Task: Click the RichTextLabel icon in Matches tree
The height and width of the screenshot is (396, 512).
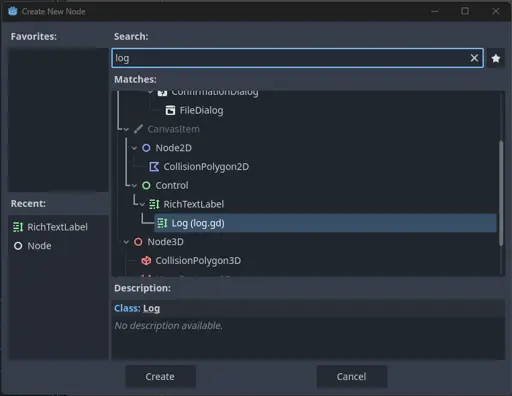Action: 154,204
